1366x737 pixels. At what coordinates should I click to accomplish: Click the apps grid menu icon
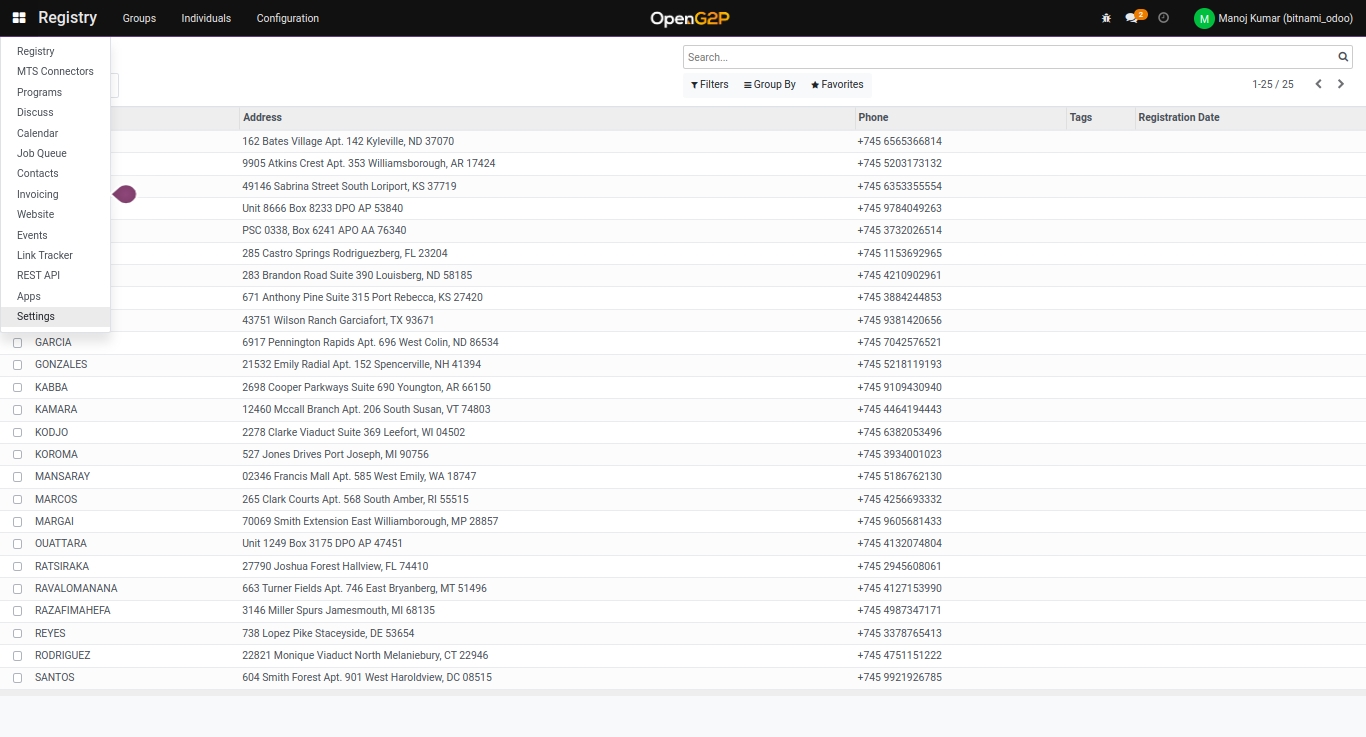click(19, 18)
